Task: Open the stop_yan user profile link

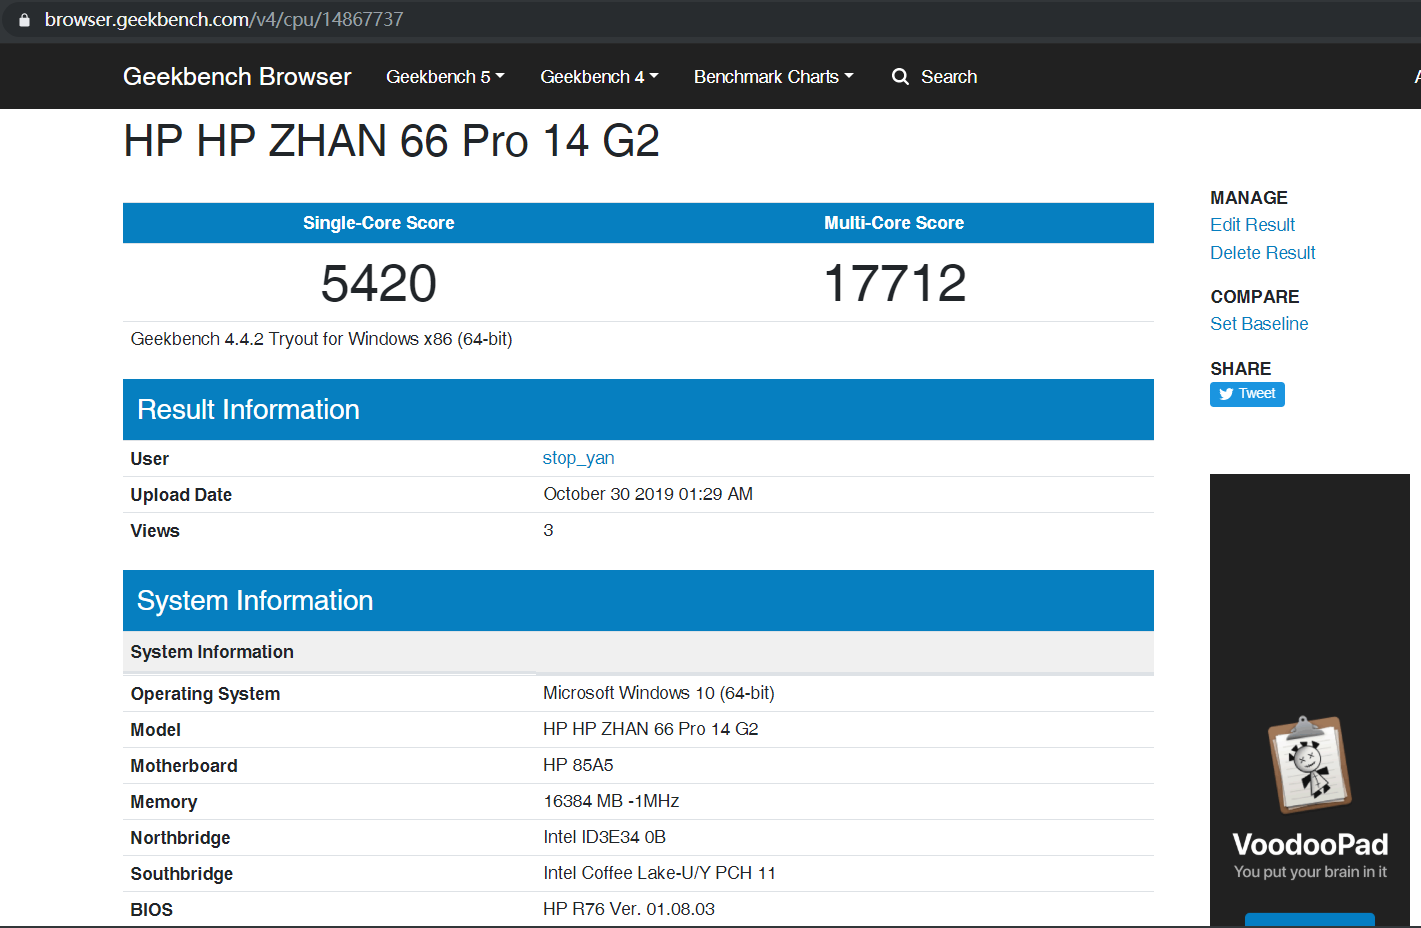Action: [578, 458]
